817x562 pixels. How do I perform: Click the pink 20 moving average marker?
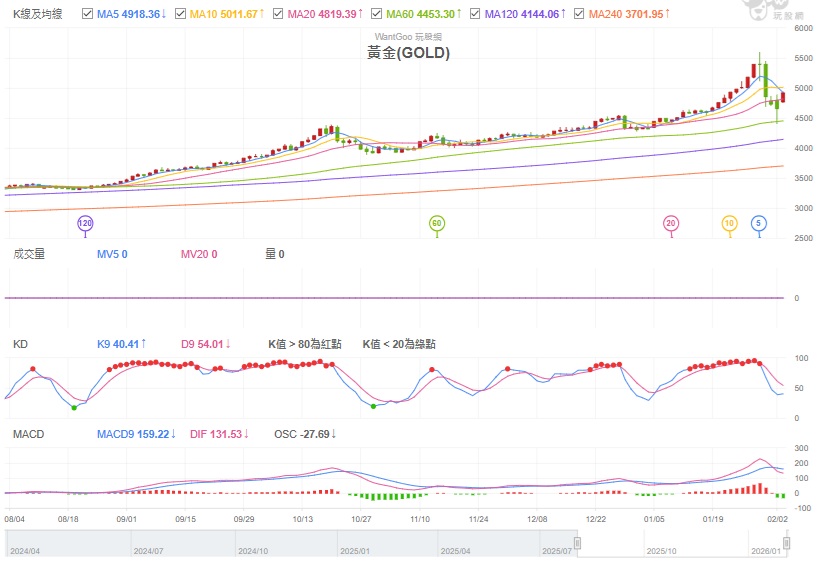click(x=671, y=223)
